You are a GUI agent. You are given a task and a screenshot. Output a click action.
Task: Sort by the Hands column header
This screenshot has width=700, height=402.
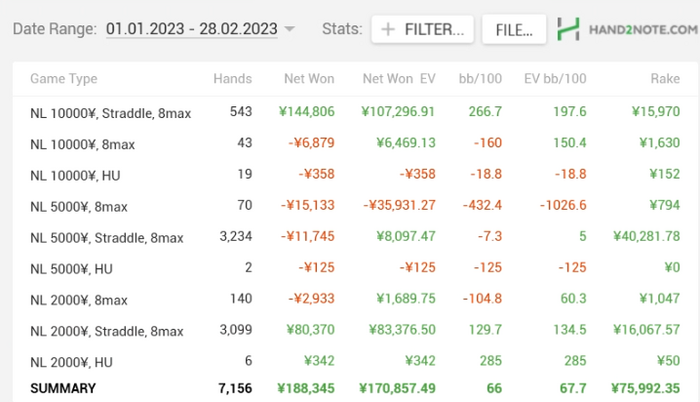tap(232, 78)
